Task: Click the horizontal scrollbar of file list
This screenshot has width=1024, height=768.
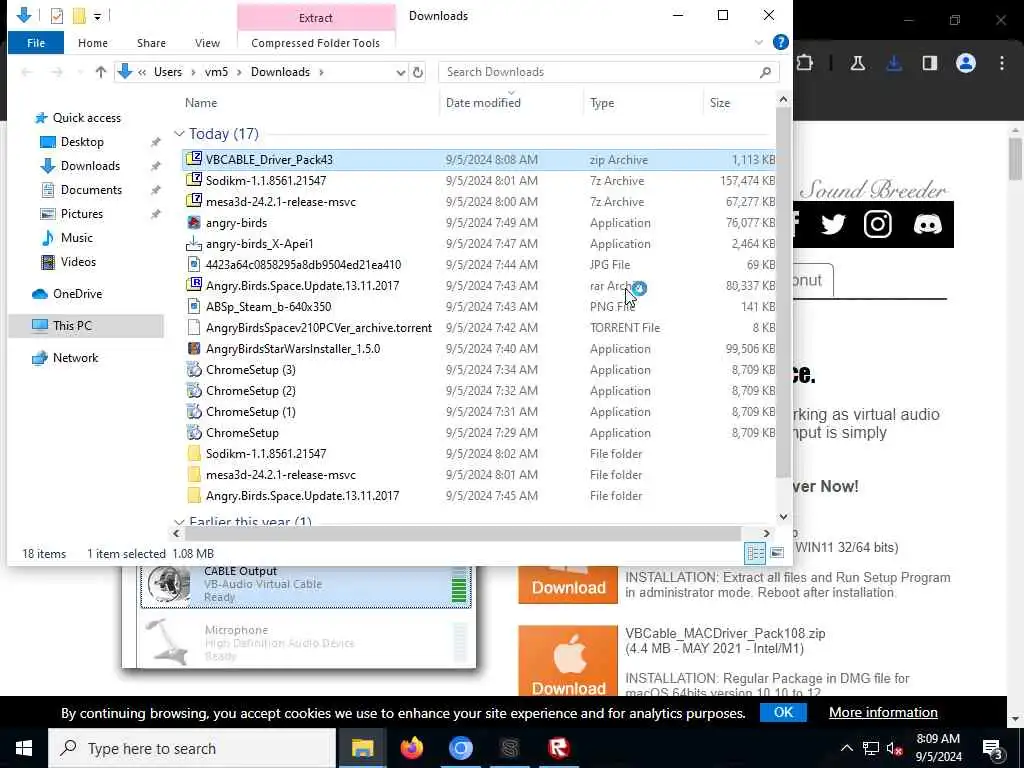Action: tap(462, 534)
